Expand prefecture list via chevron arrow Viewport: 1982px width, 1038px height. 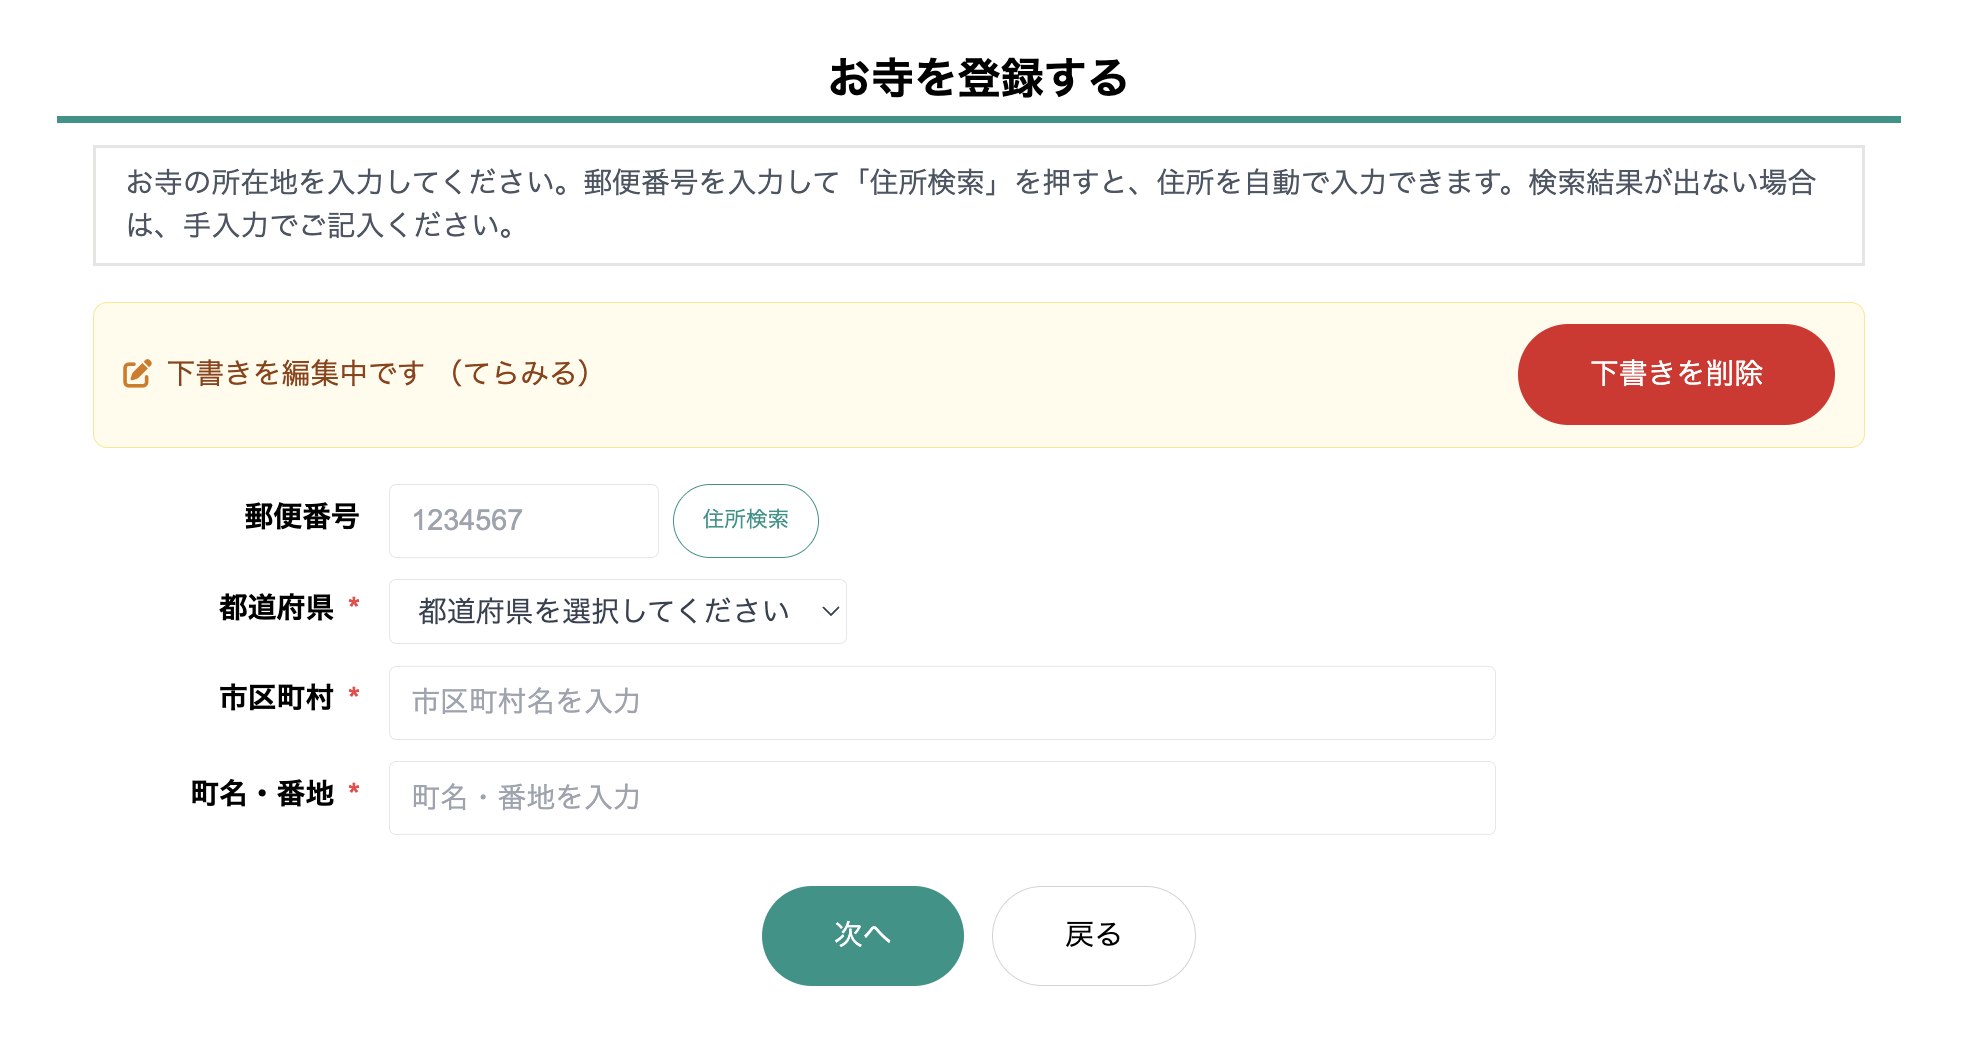click(830, 611)
